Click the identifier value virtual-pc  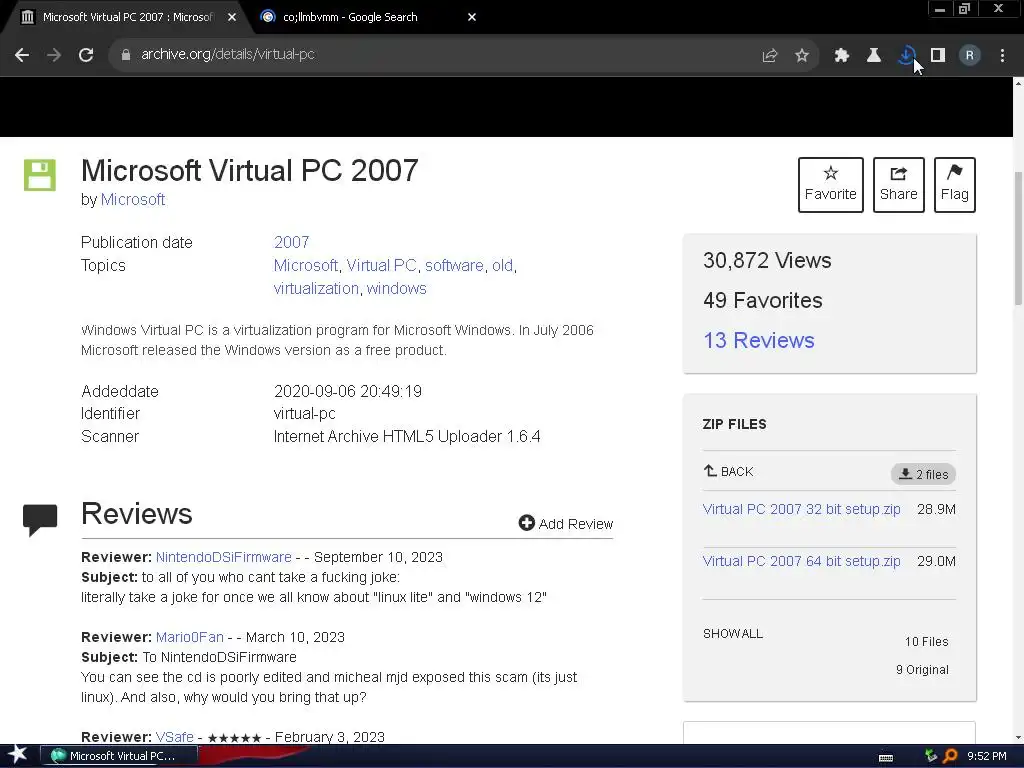point(304,414)
